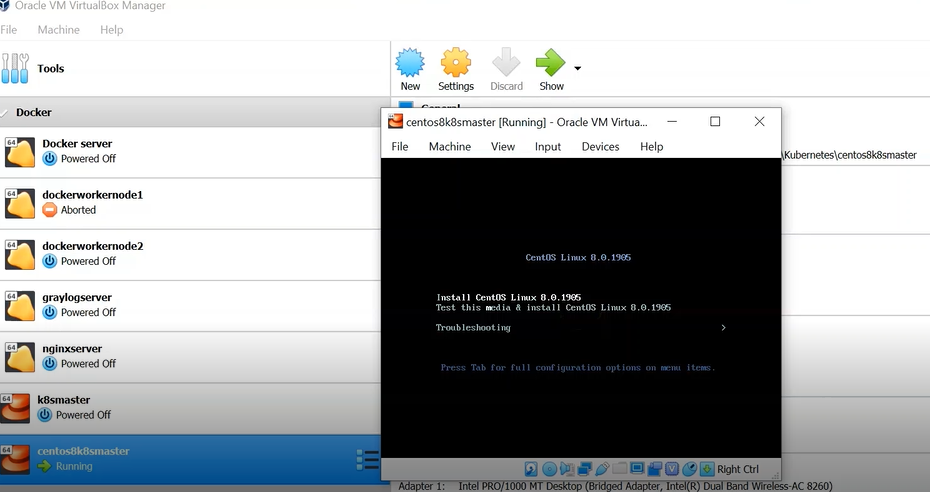Select the Docker server virtual machine
Viewport: 930px width, 492px height.
(x=190, y=152)
